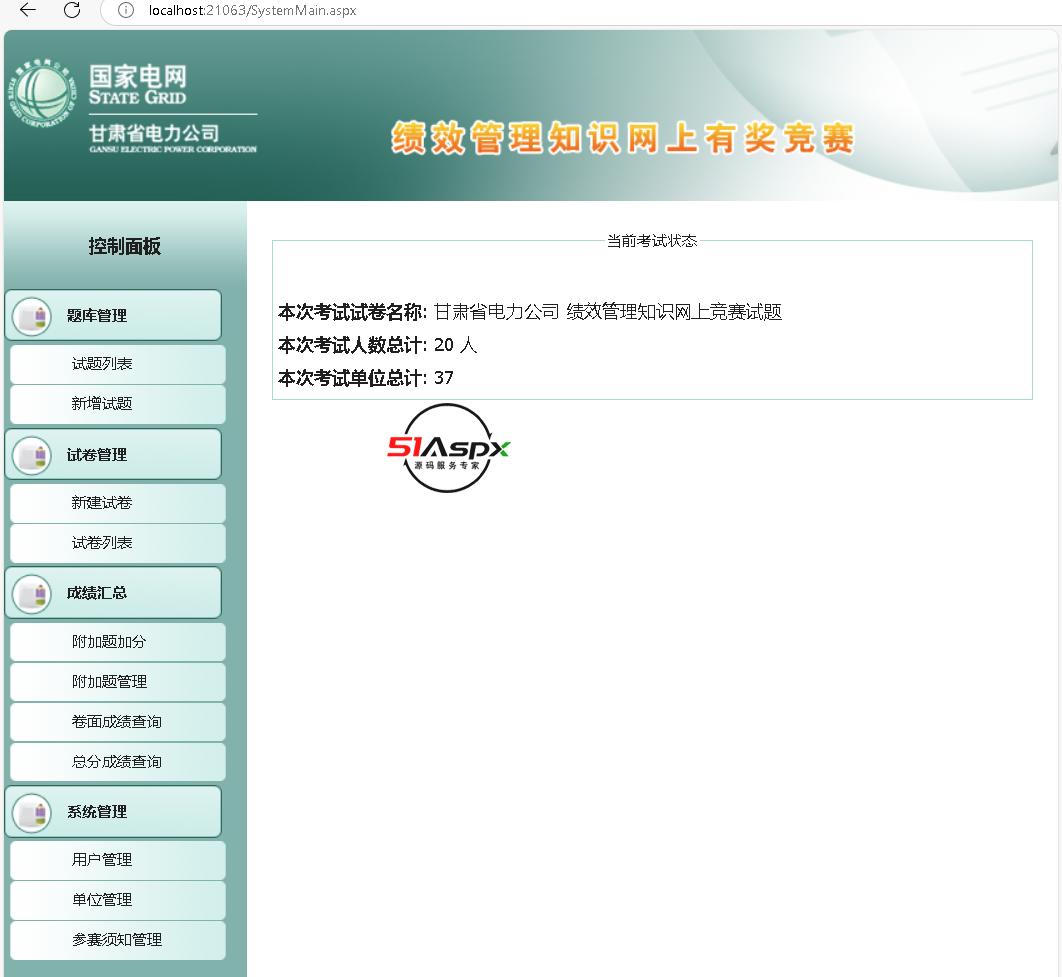Image resolution: width=1062 pixels, height=977 pixels.
Task: Open 附加题加分 page
Action: point(118,642)
